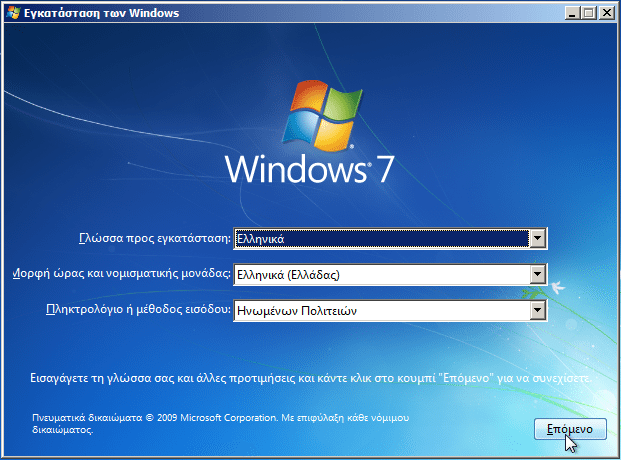Screen dimensions: 621x460
Task: Click the Εγκατάσταση των Windows title text
Action: [x=101, y=13]
